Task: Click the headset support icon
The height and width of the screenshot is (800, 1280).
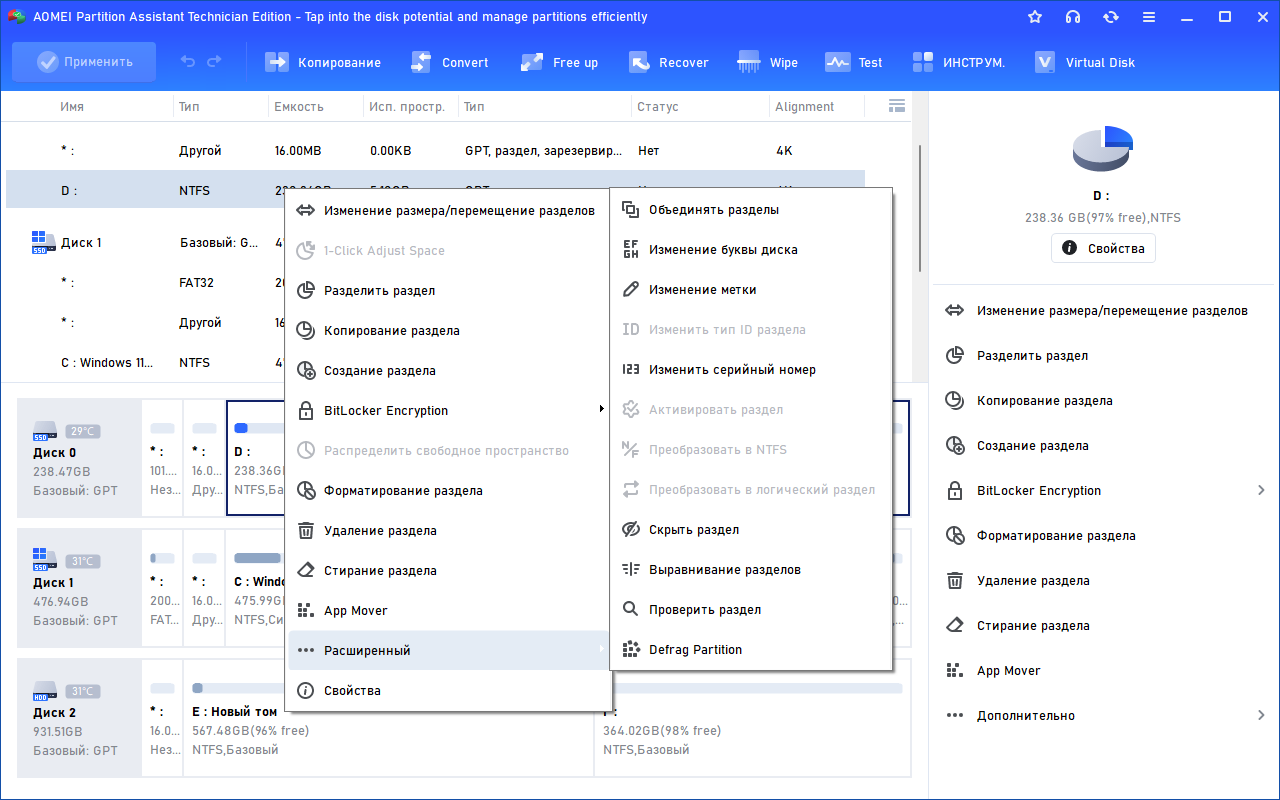Action: click(1073, 17)
